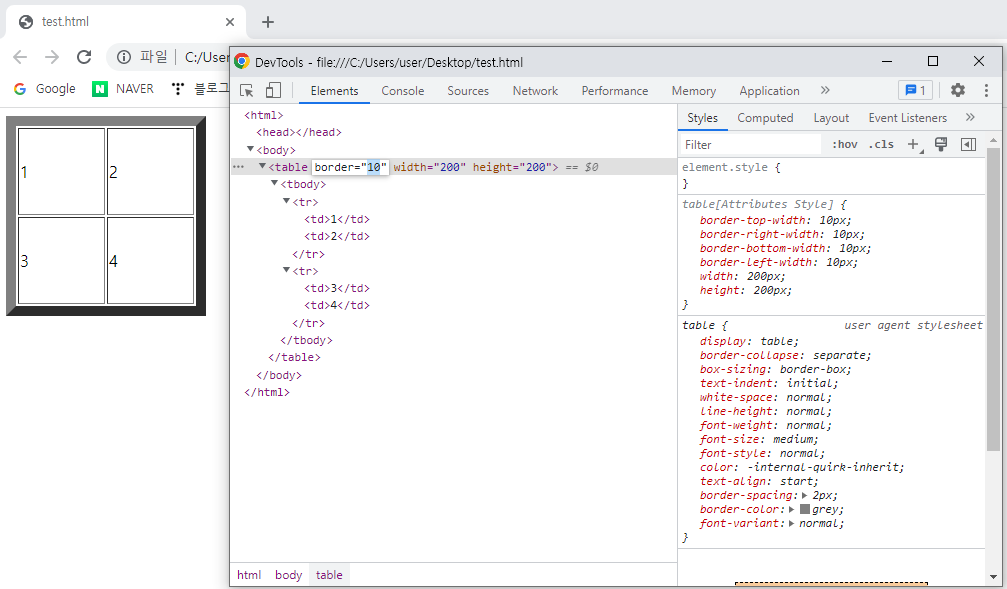Collapse the table node triangle
Image resolution: width=1007 pixels, height=589 pixels.
click(262, 166)
